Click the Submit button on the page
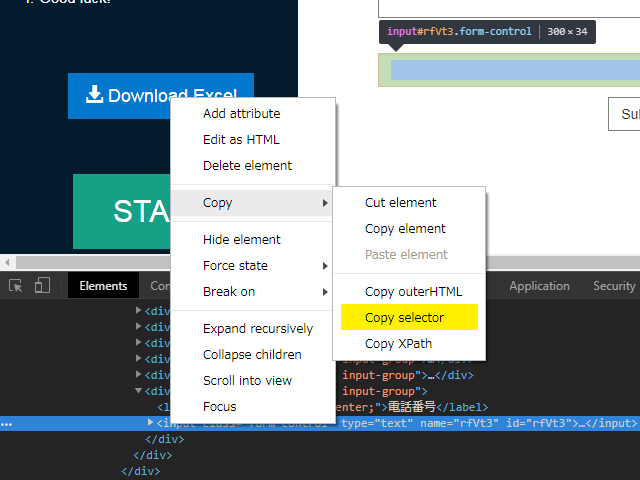Viewport: 640px width, 480px height. click(x=624, y=114)
